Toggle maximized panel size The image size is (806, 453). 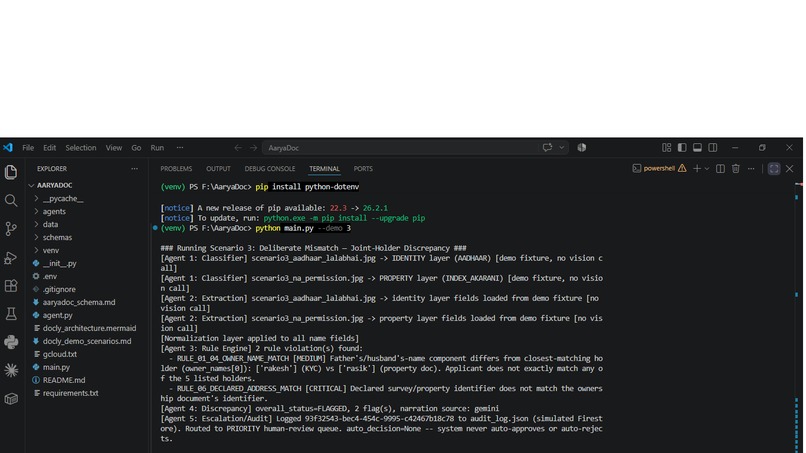[774, 169]
